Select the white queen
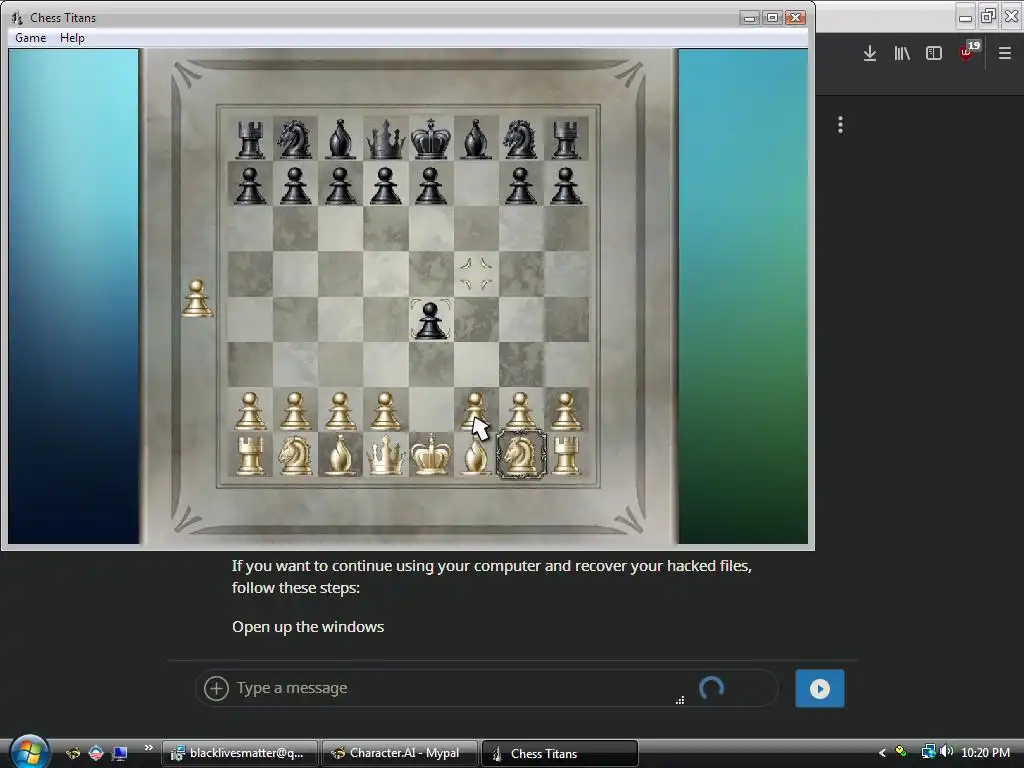Image resolution: width=1024 pixels, height=768 pixels. click(385, 454)
